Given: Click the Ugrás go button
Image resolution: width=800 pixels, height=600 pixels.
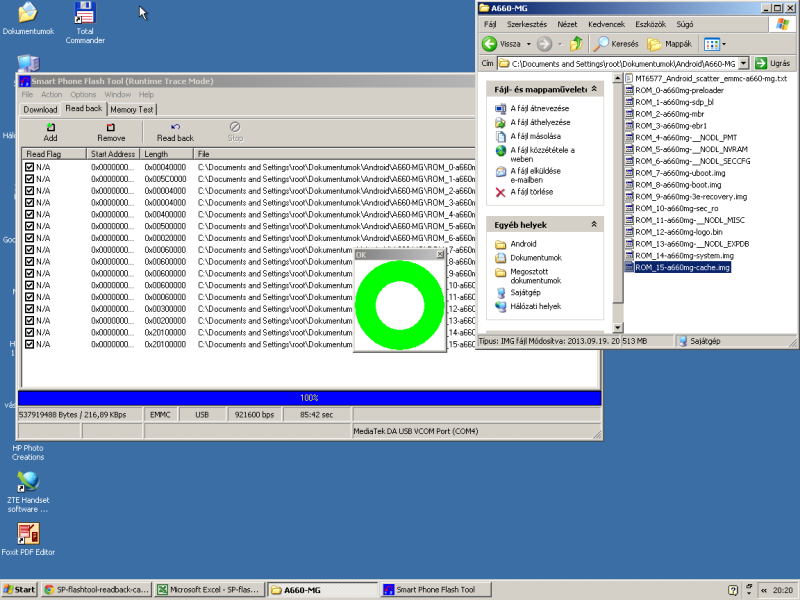Looking at the screenshot, I should [x=772, y=63].
